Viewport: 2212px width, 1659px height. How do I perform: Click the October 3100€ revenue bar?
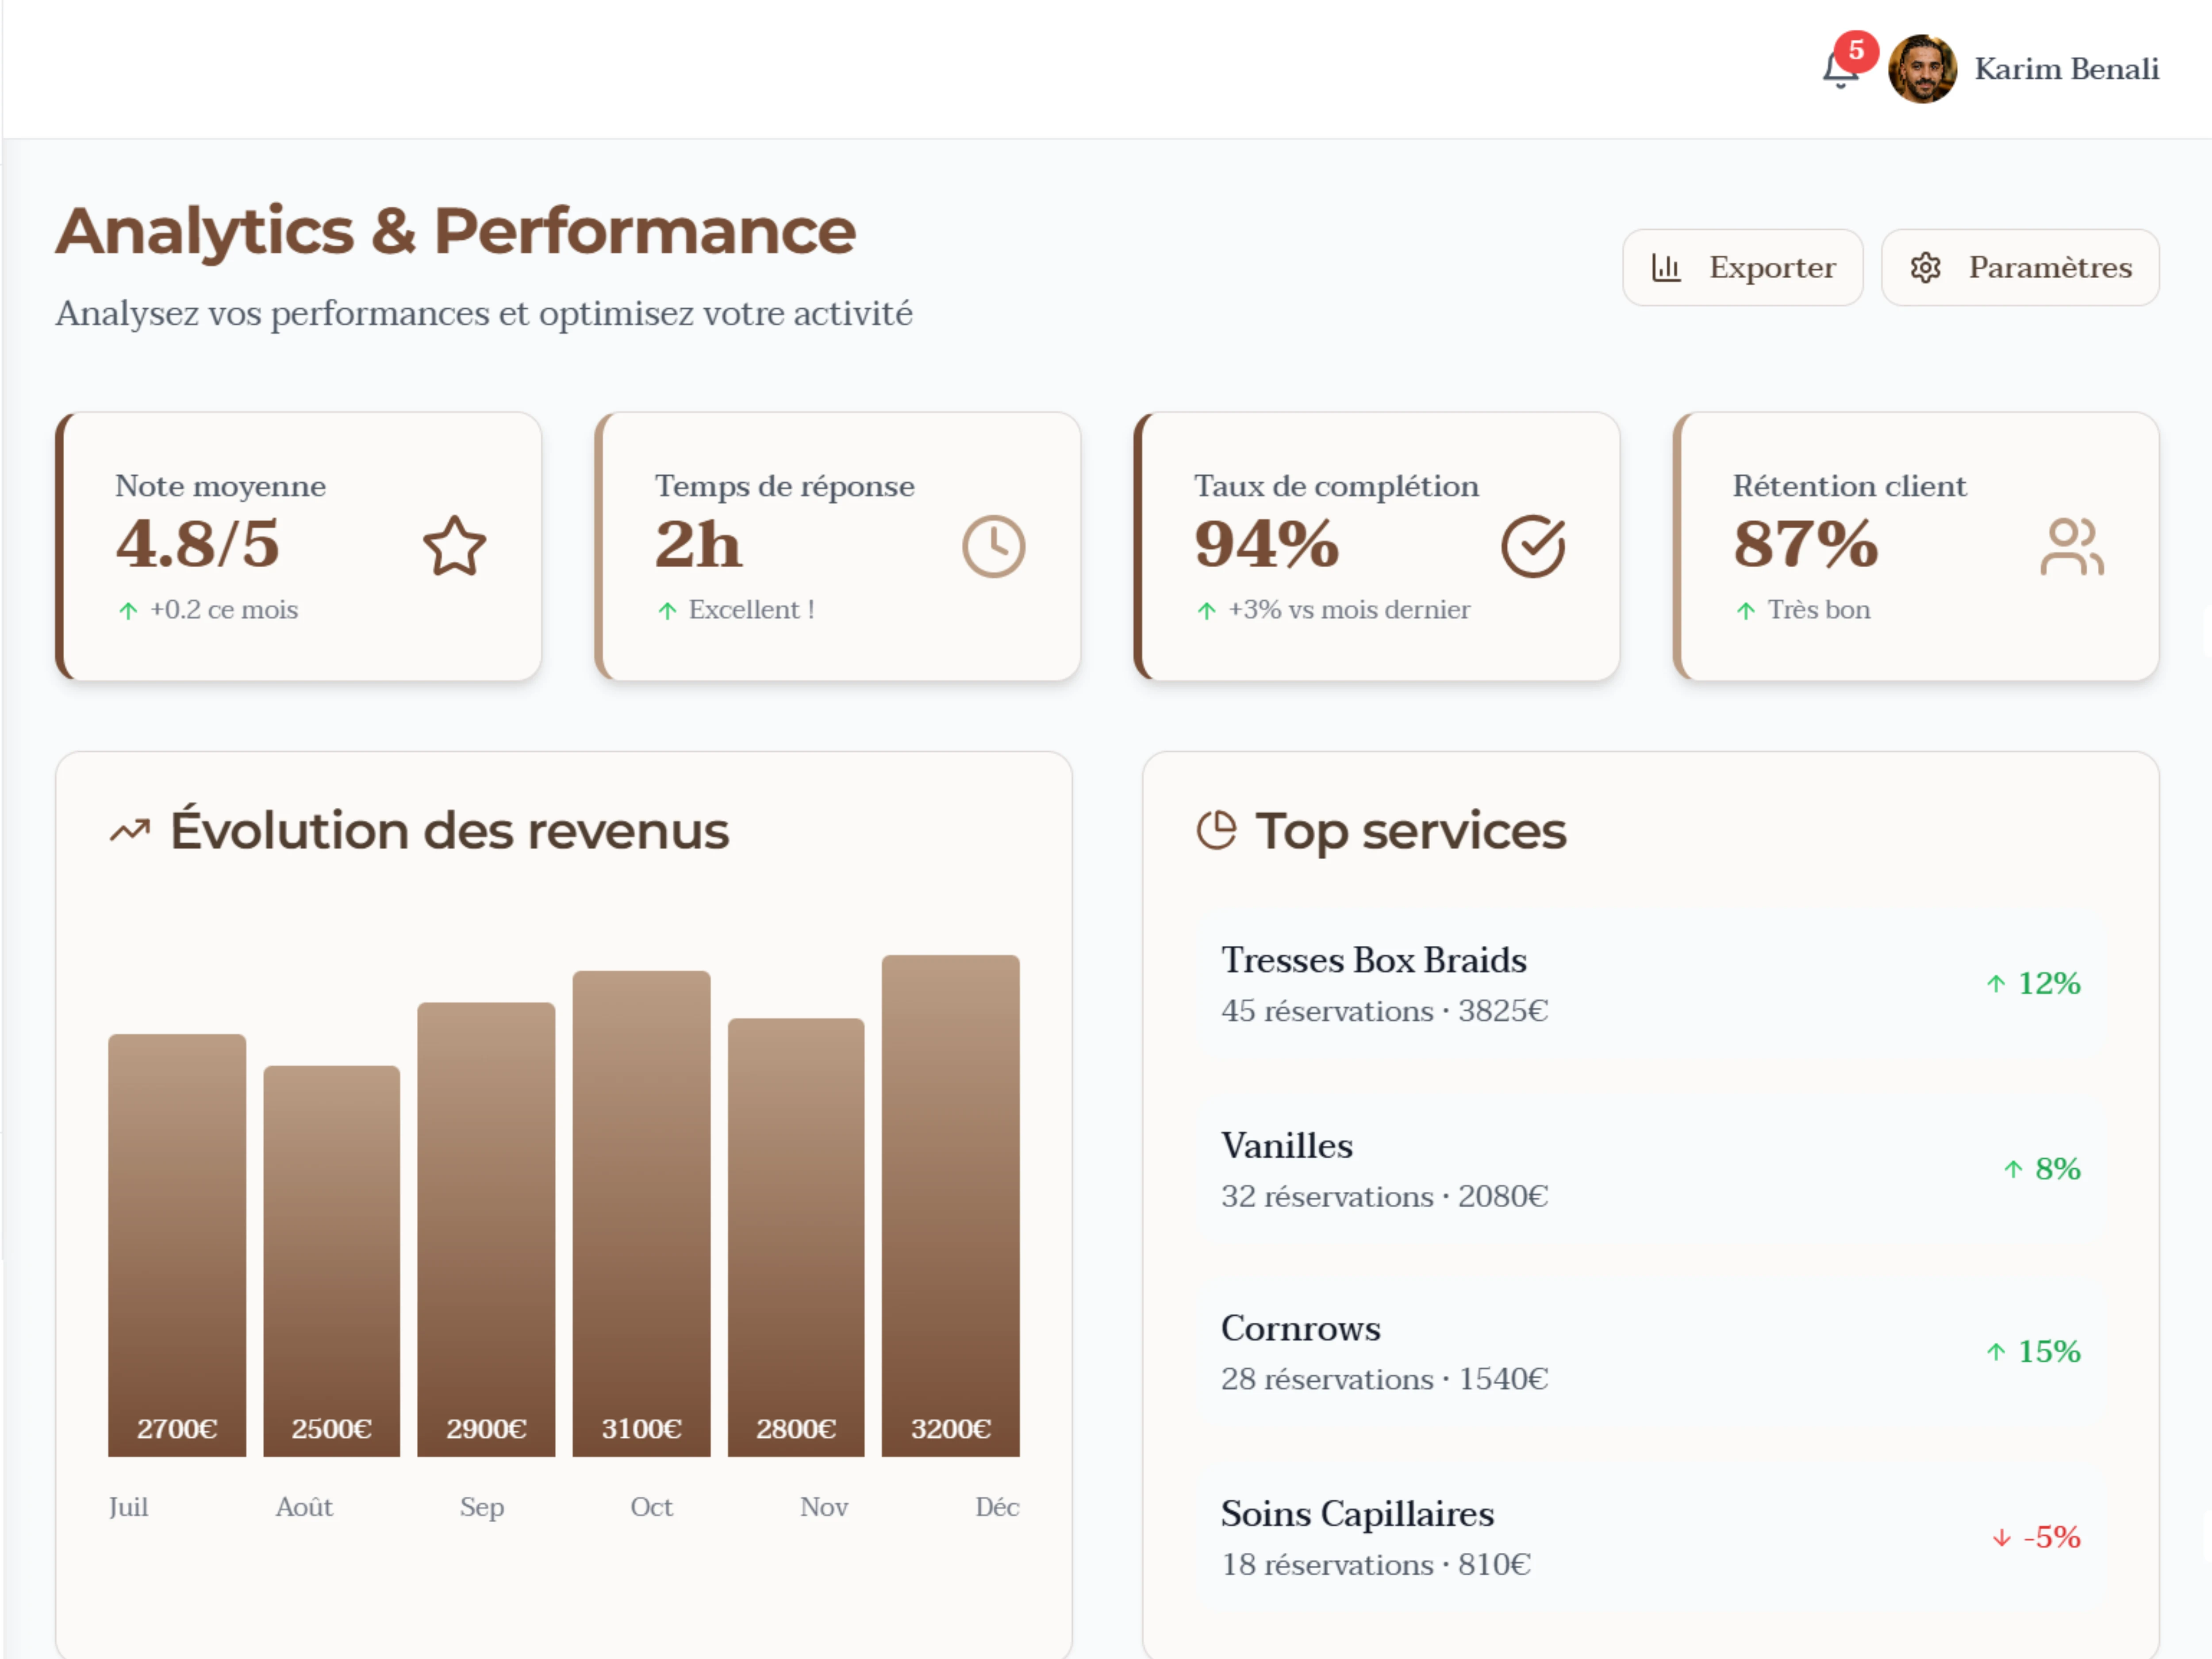(x=641, y=1212)
